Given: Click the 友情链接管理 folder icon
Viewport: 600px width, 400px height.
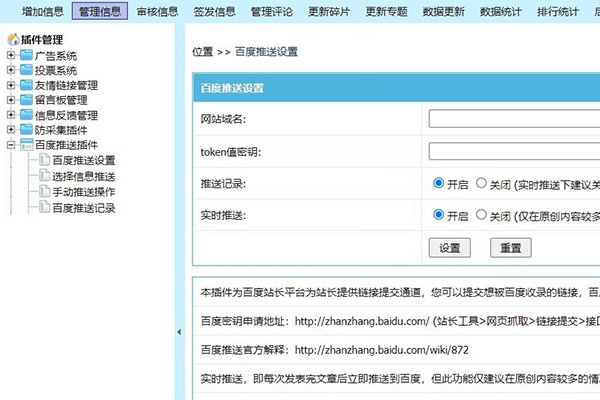Looking at the screenshot, I should point(26,86).
